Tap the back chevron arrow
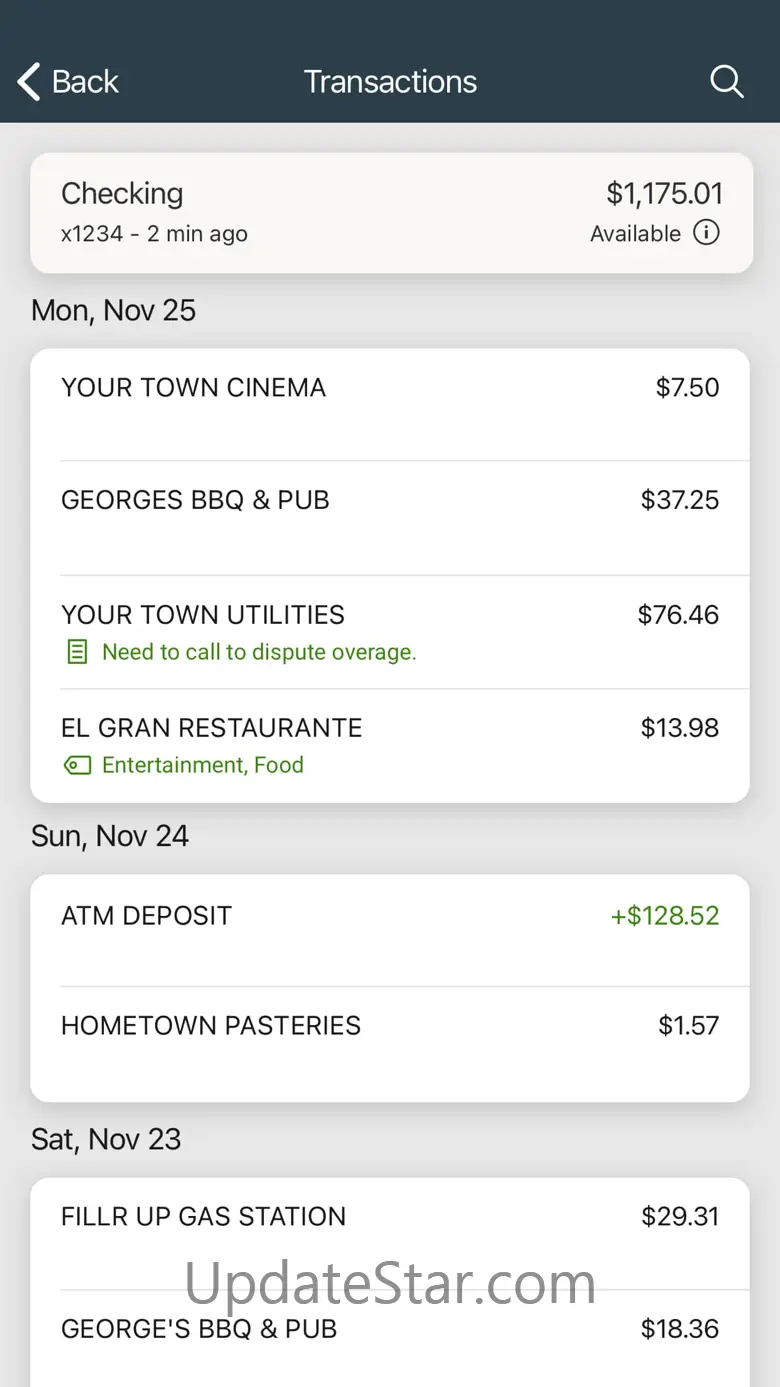 (x=29, y=82)
